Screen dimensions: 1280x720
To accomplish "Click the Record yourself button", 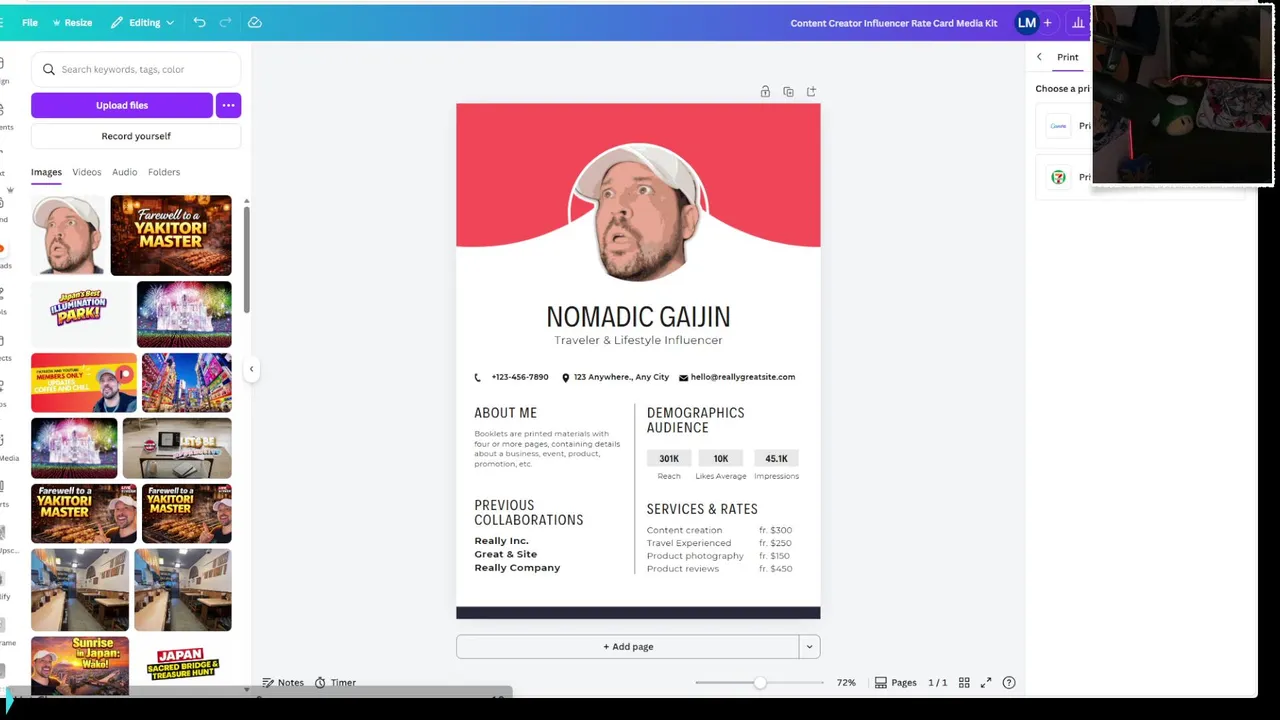I will 136,136.
